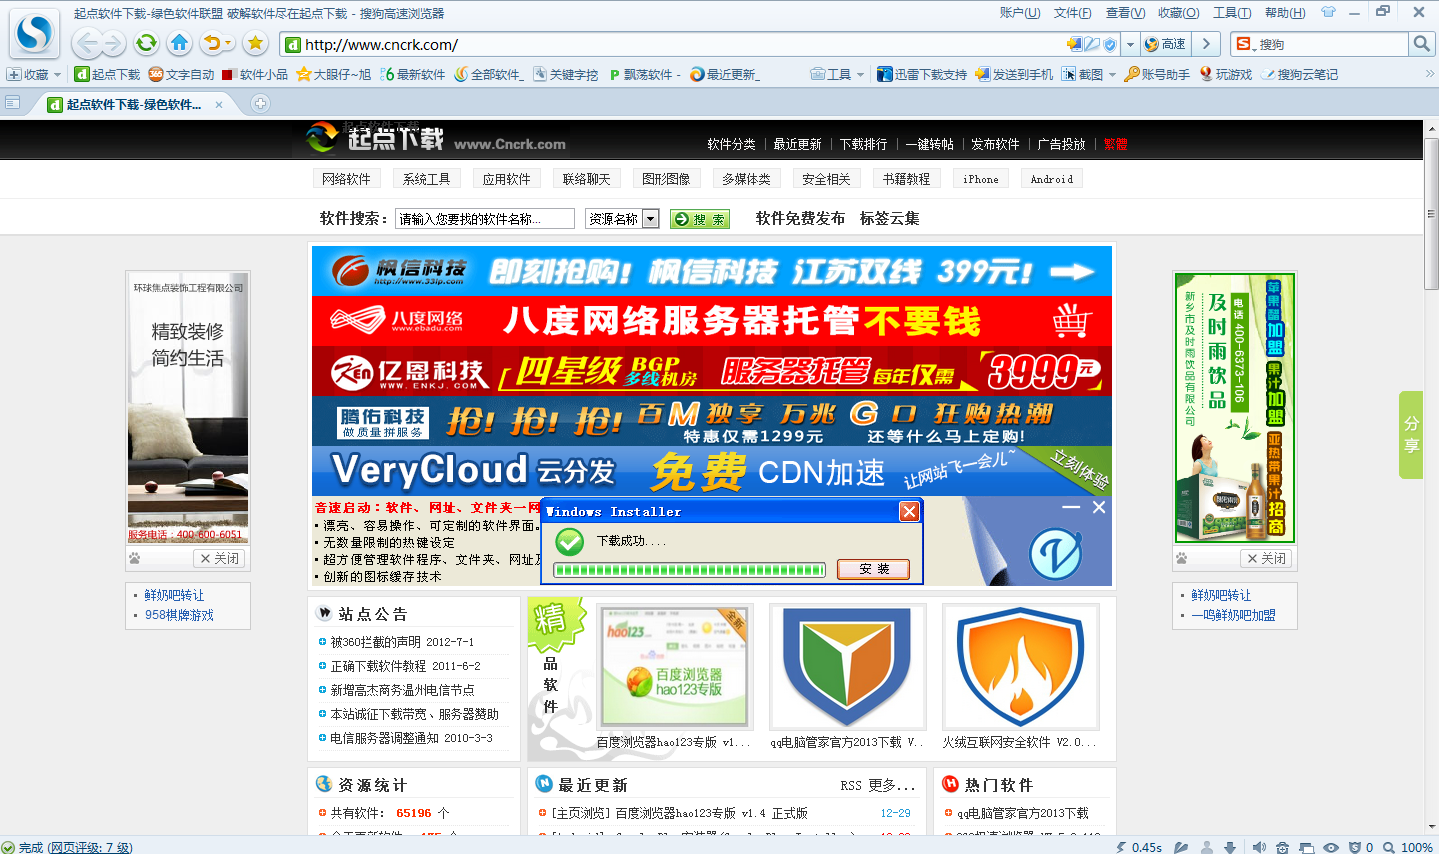Open the address bar history dropdown
Screen dimensions: 1439x854
[1130, 44]
